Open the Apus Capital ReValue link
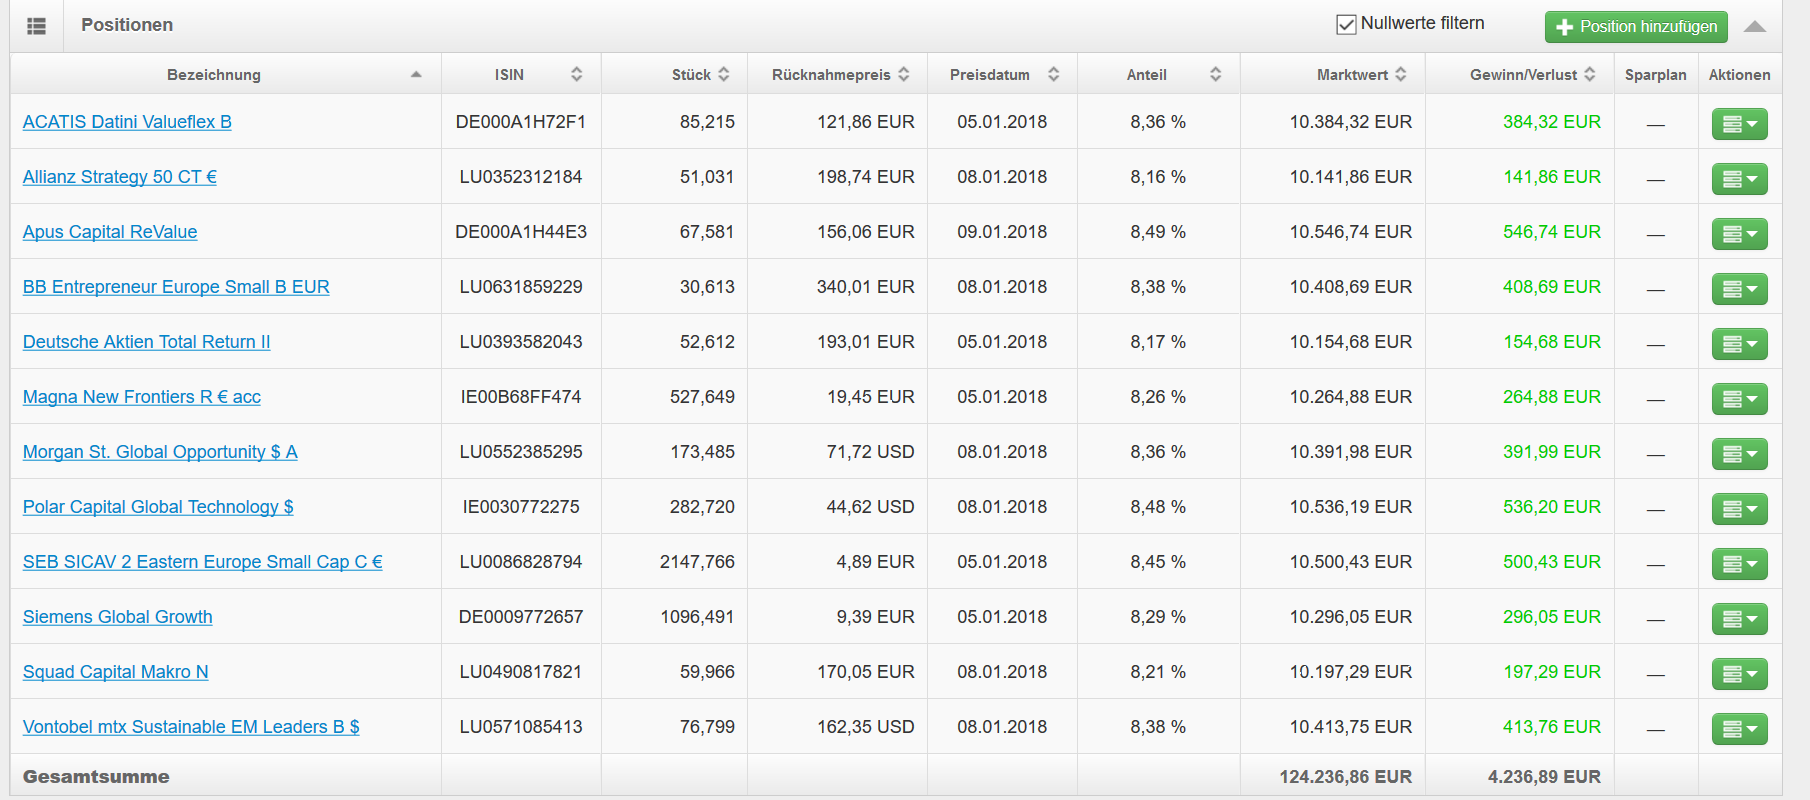This screenshot has height=800, width=1810. coord(110,232)
